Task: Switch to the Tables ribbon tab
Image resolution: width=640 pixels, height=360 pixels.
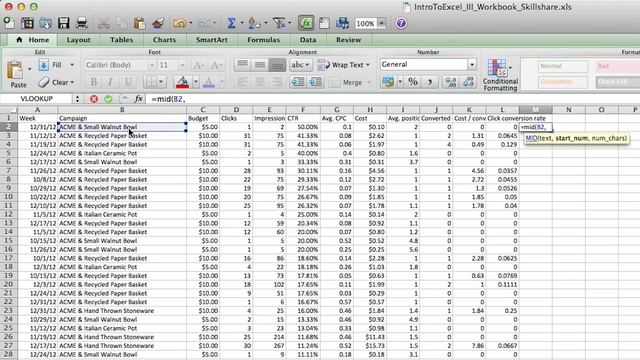Action: click(121, 40)
